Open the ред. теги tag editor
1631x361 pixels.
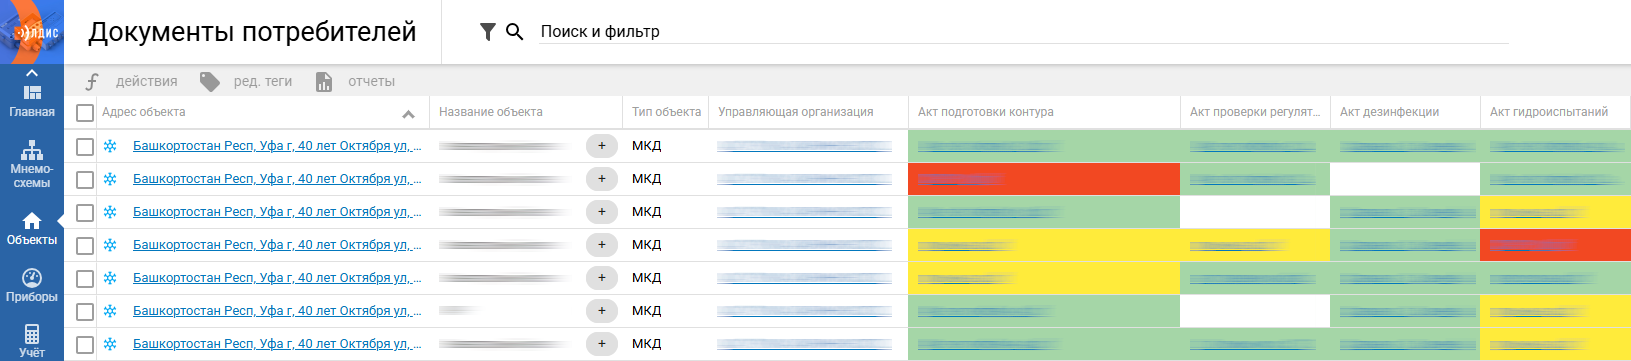(x=246, y=81)
